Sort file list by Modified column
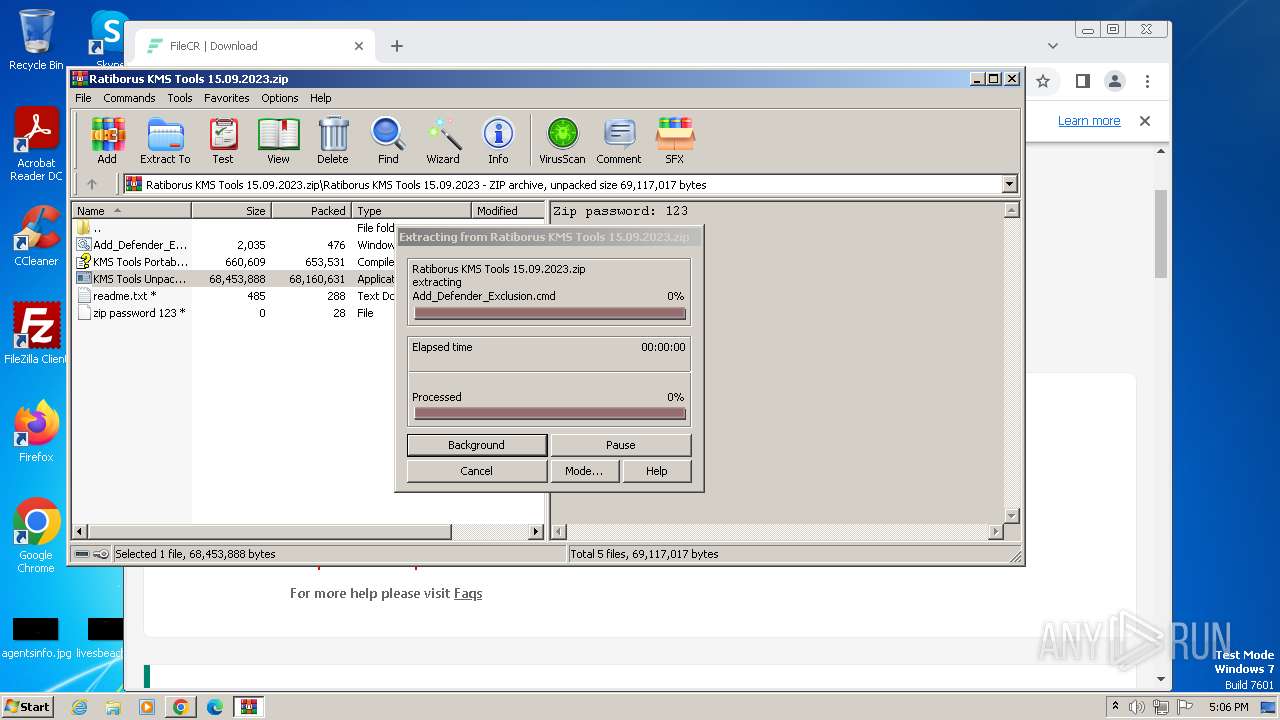This screenshot has width=1280, height=720. (507, 211)
